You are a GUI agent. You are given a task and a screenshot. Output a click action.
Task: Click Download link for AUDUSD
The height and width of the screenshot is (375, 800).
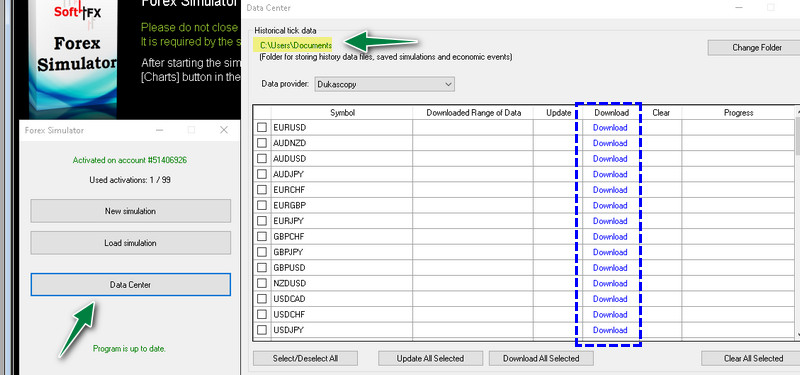(610, 159)
